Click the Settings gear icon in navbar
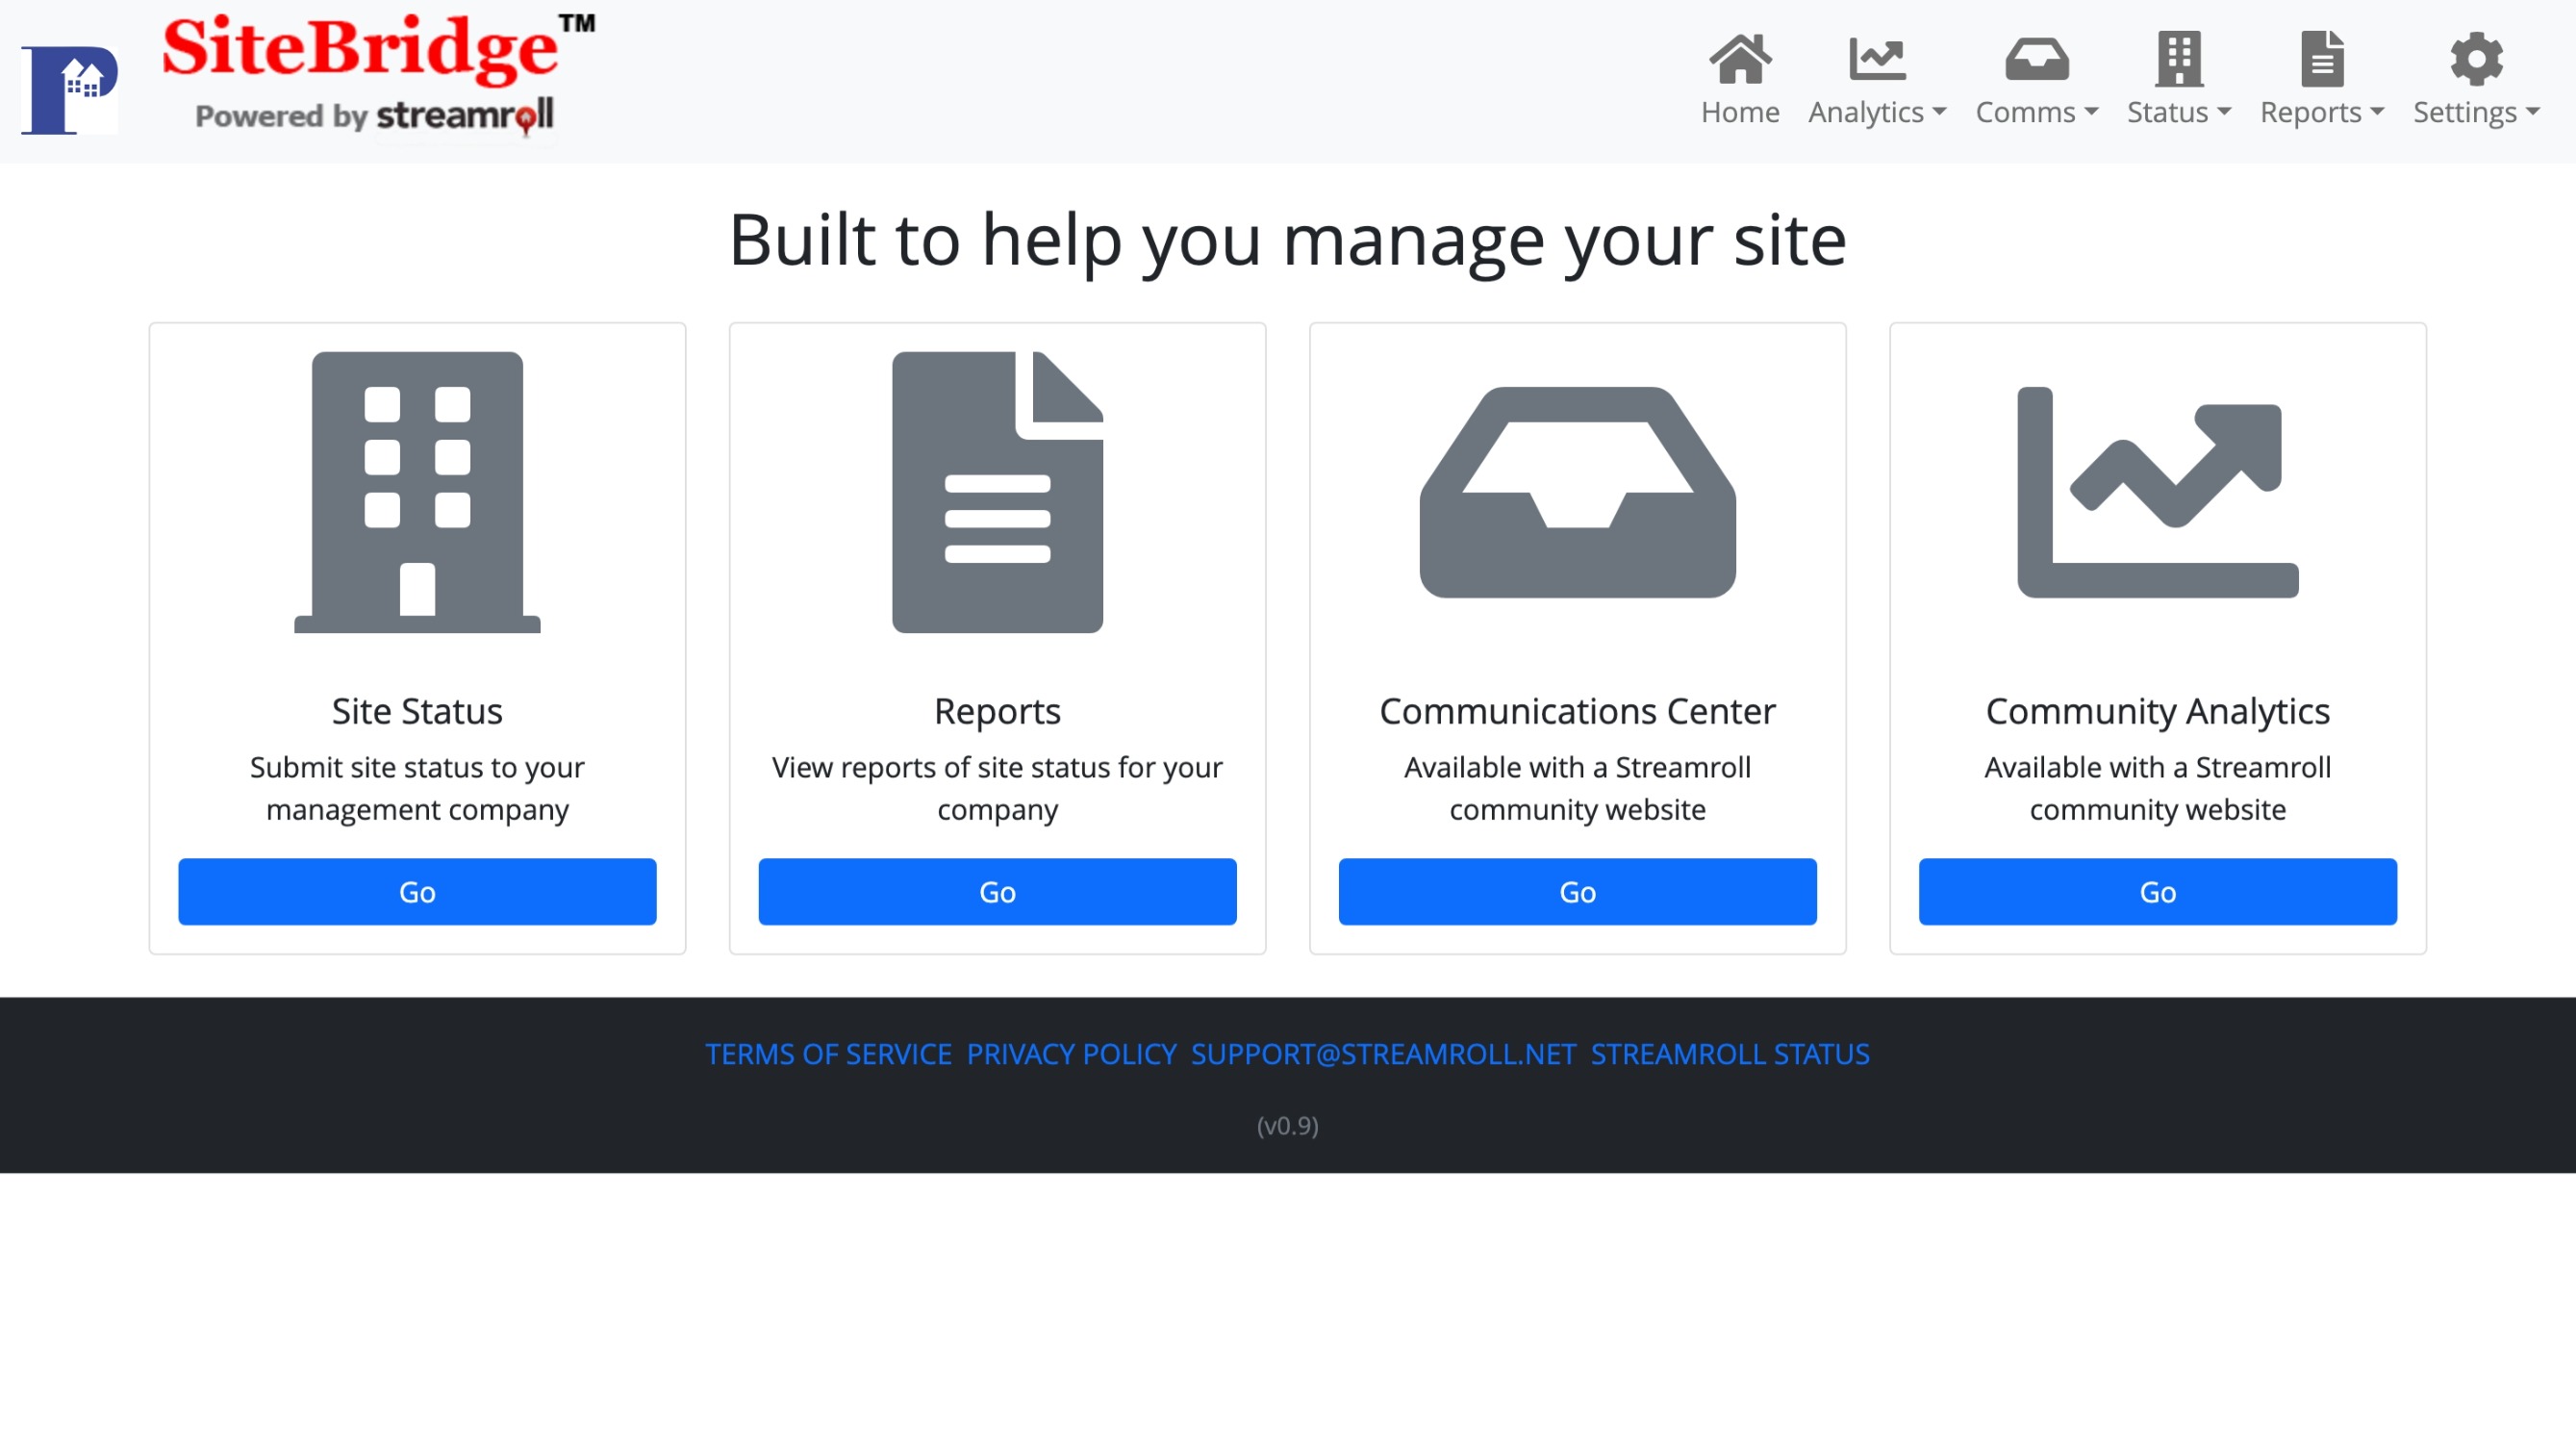The image size is (2576, 1449). tap(2477, 59)
